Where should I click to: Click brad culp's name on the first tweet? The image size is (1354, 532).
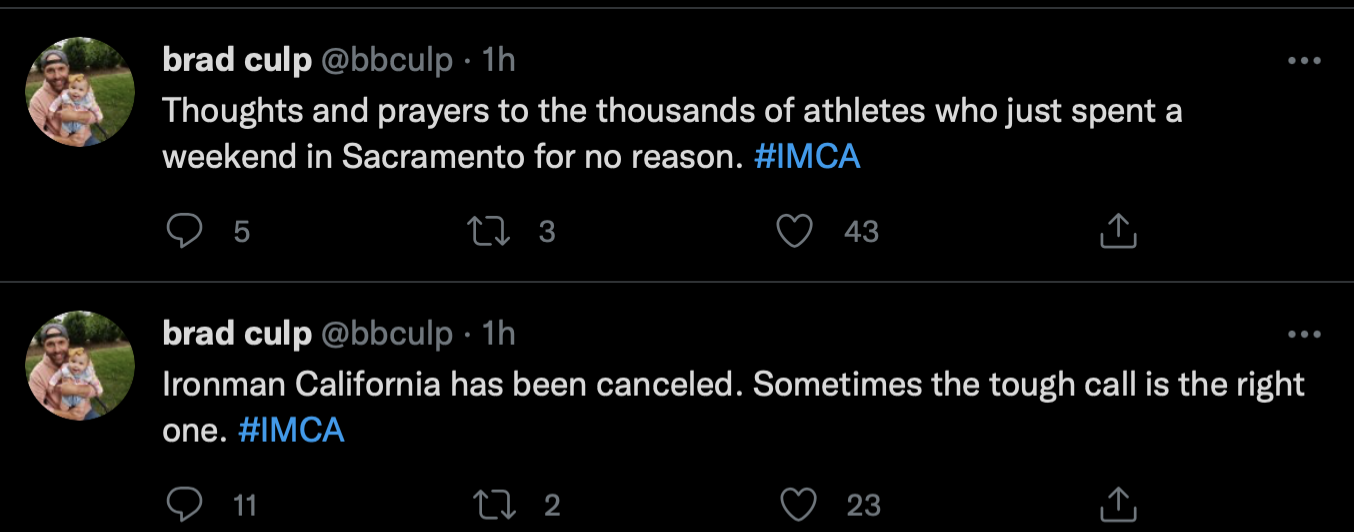click(x=236, y=61)
